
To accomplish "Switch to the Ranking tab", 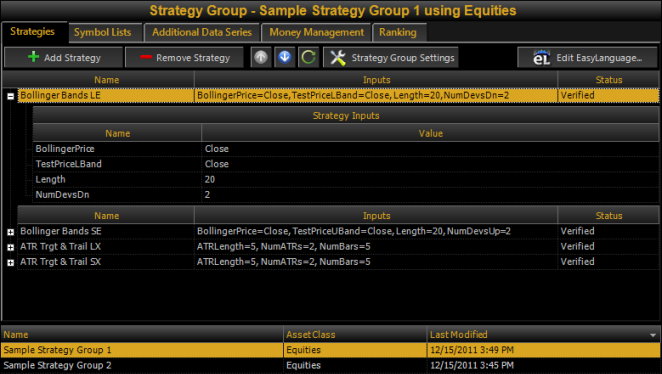I will (x=398, y=33).
